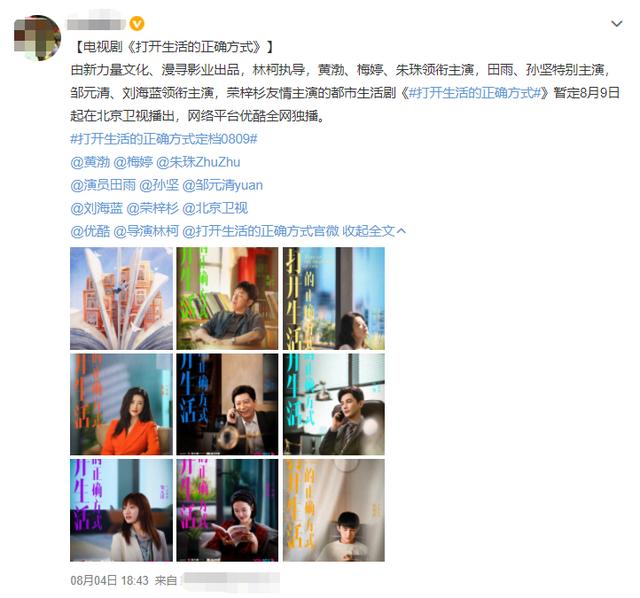
Task: Open the @打开生活的正确方式官微 mention
Action: pyautogui.click(x=260, y=231)
